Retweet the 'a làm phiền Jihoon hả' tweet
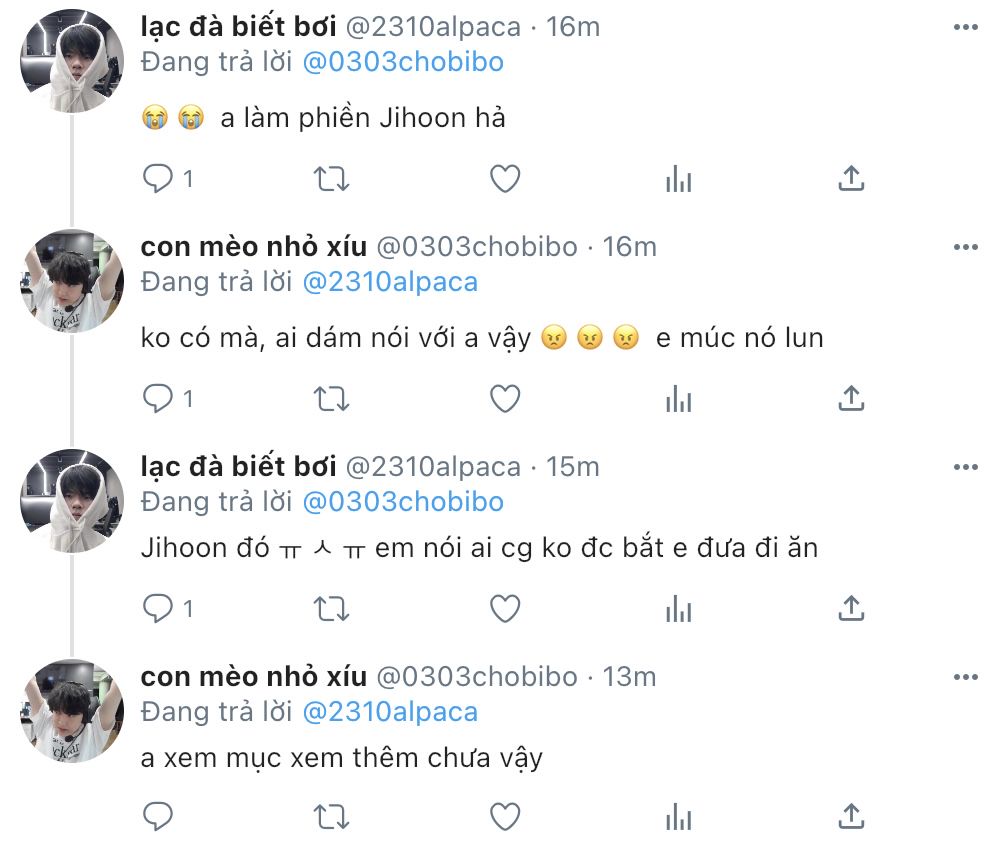The height and width of the screenshot is (844, 999). (x=331, y=179)
